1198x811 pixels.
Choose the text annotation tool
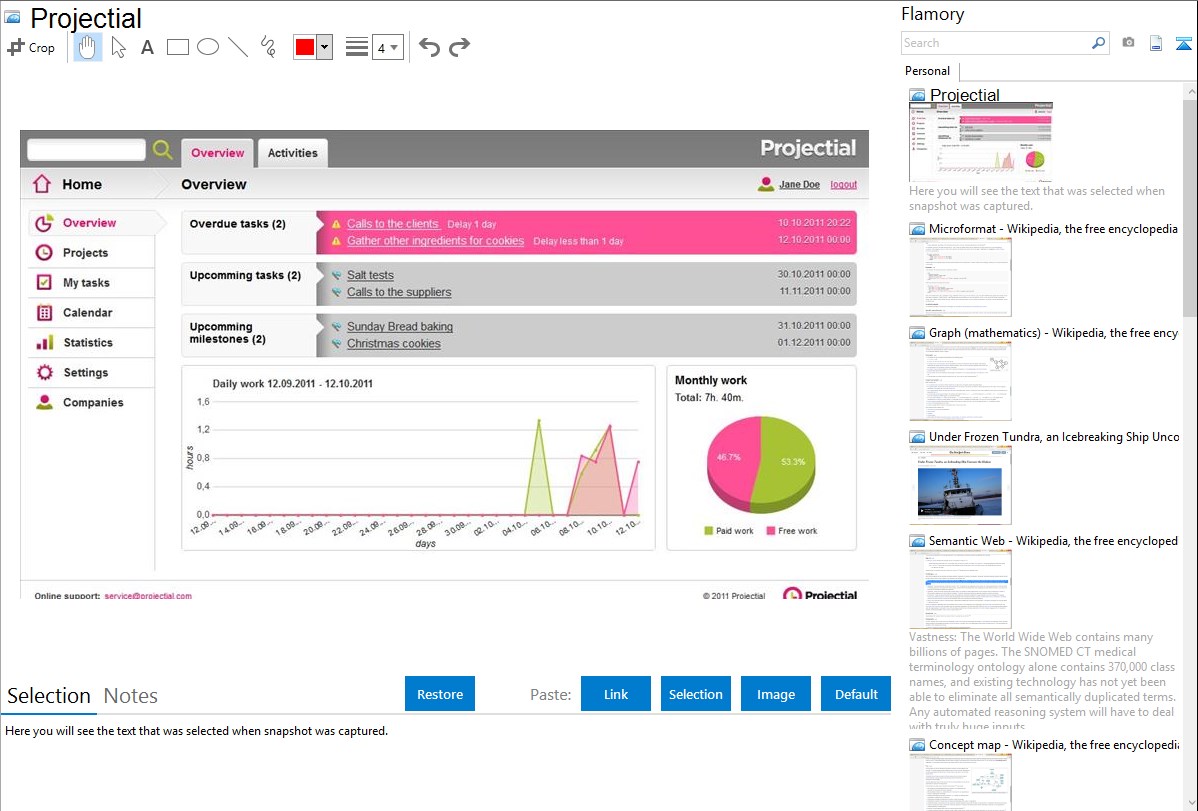[x=147, y=47]
